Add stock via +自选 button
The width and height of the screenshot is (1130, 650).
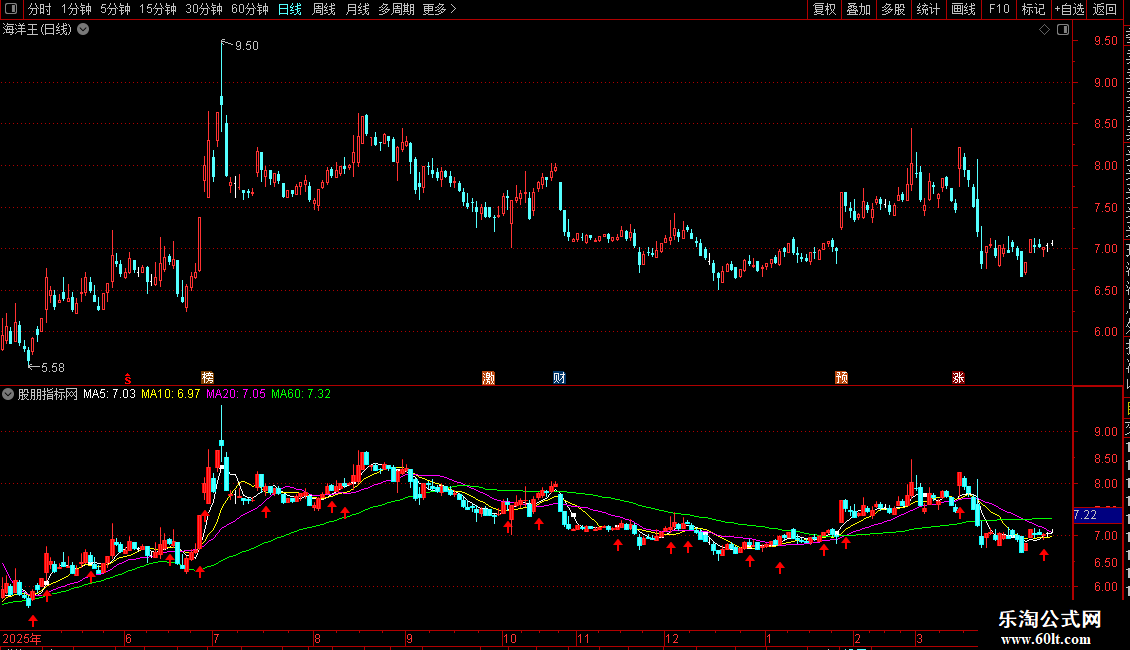point(1069,9)
